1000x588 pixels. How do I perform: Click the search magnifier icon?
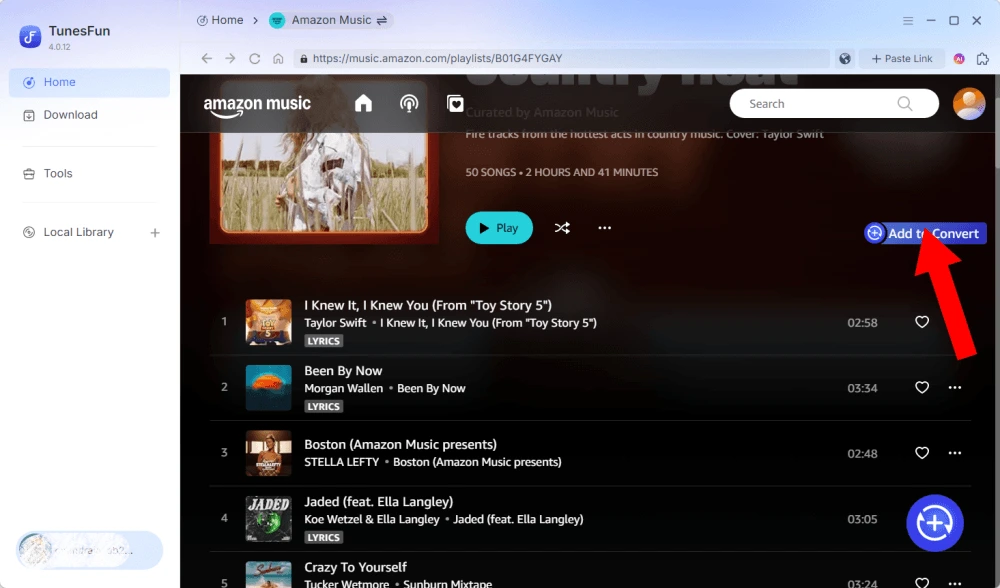click(905, 103)
